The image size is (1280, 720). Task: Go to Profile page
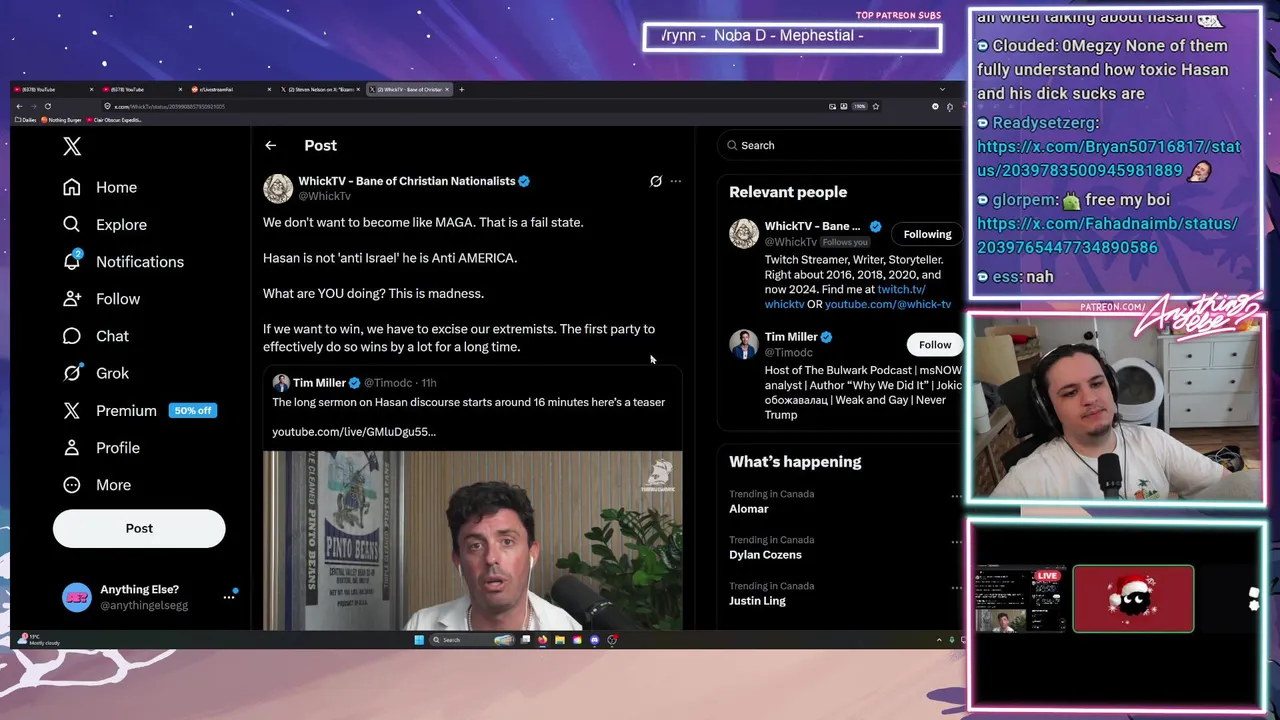(x=102, y=448)
